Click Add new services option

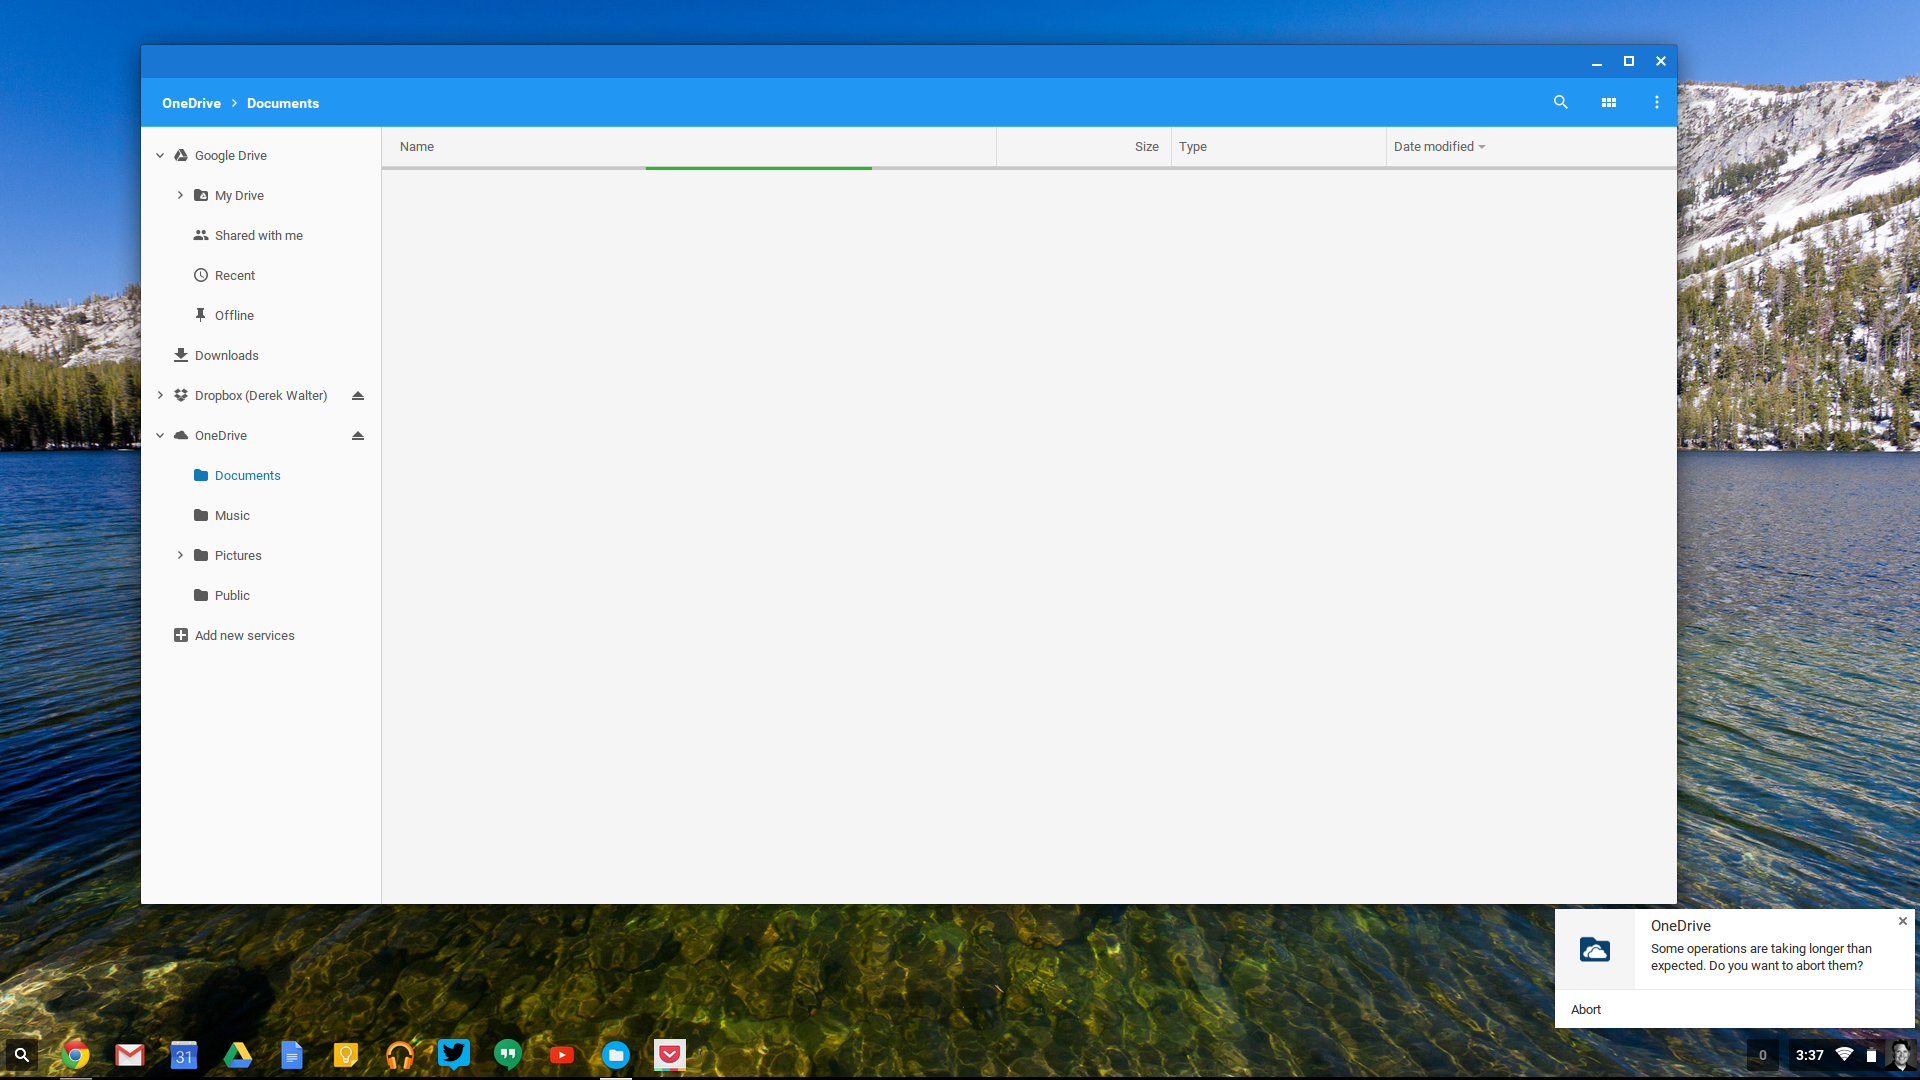(244, 634)
